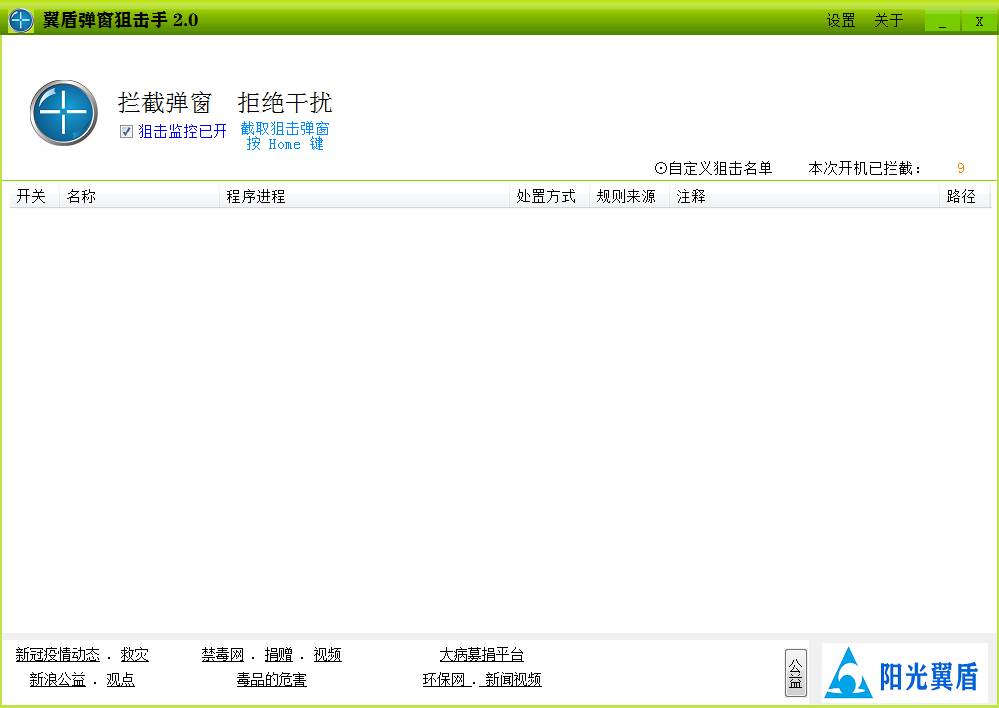Close the window with the x button

(979, 21)
